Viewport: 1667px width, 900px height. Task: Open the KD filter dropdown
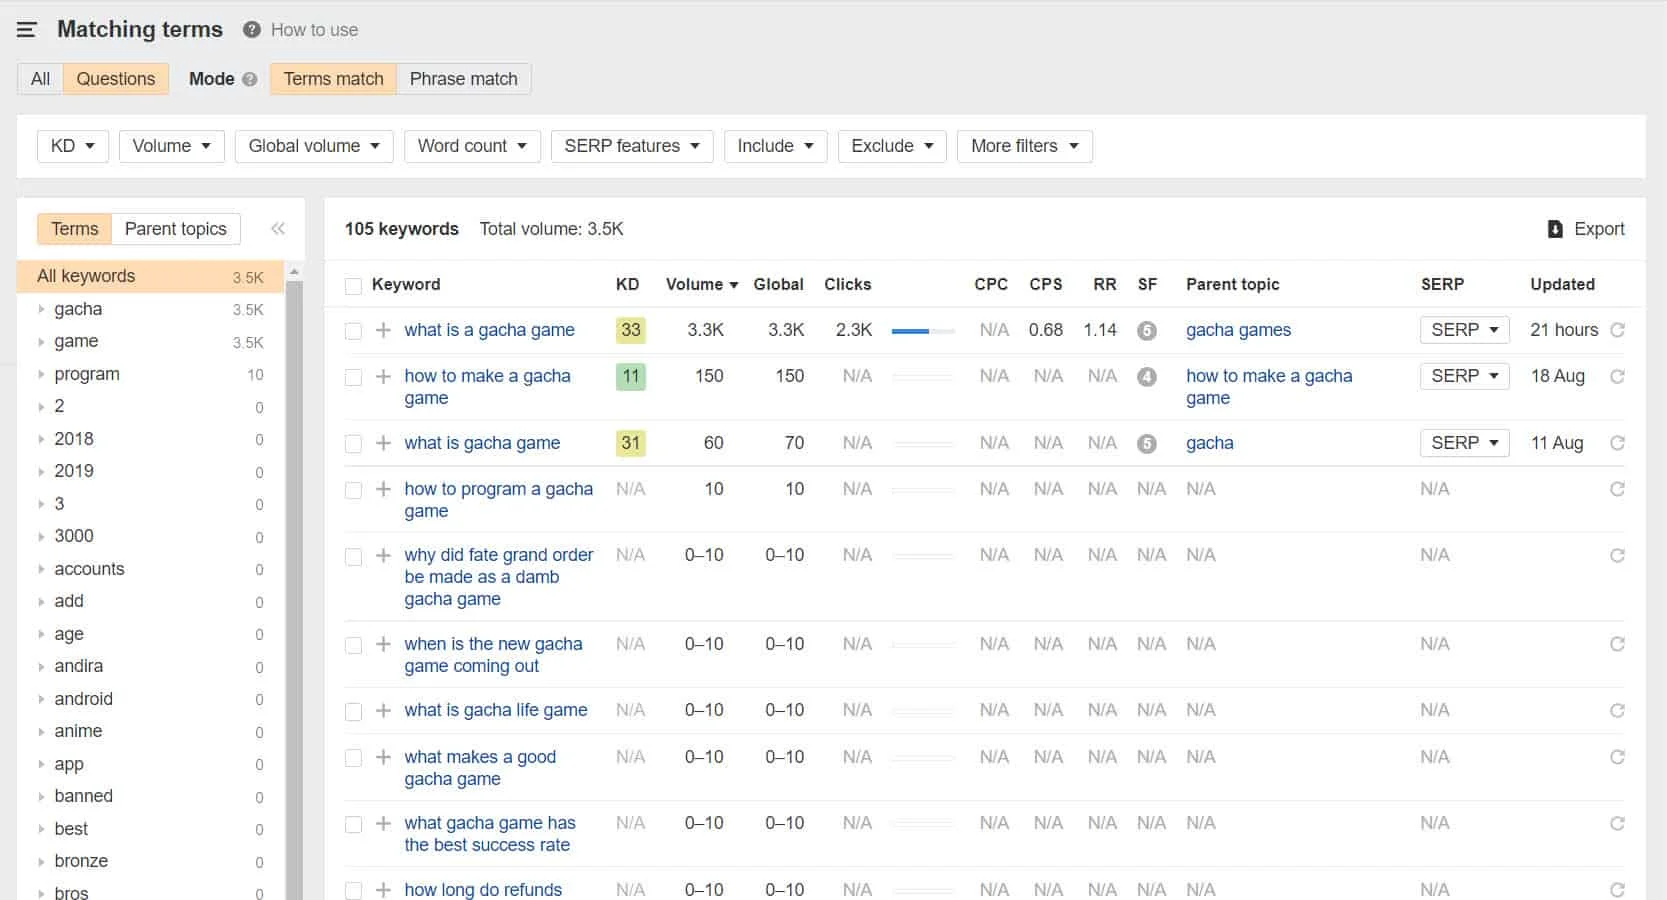[x=71, y=146]
